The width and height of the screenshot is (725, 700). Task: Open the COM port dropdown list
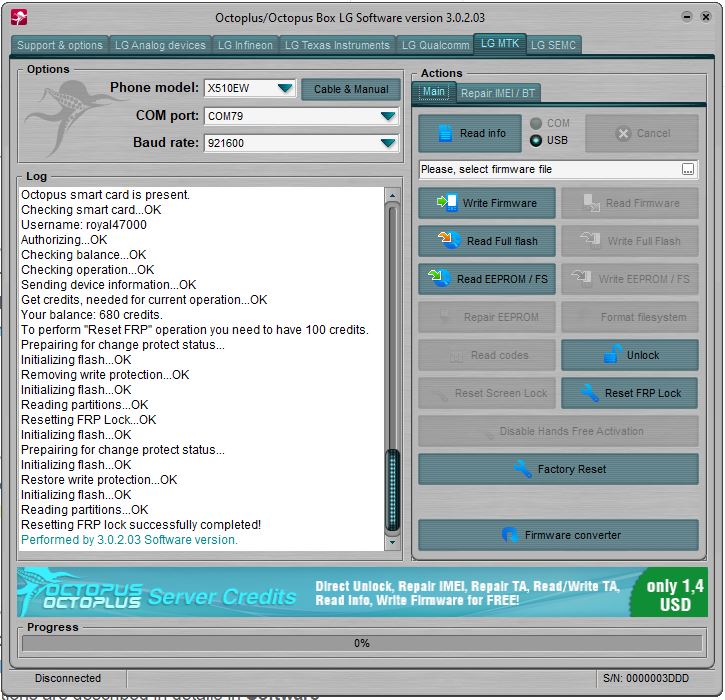point(388,116)
